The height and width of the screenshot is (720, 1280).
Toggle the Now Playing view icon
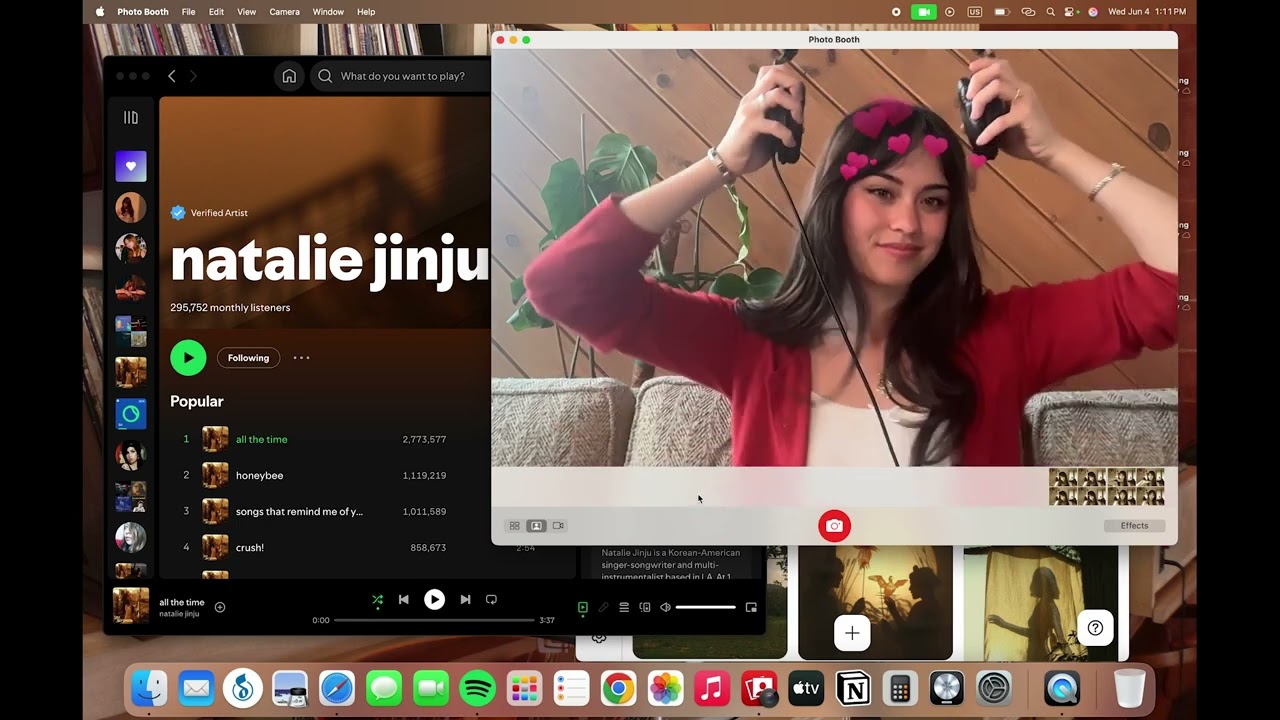(x=583, y=607)
